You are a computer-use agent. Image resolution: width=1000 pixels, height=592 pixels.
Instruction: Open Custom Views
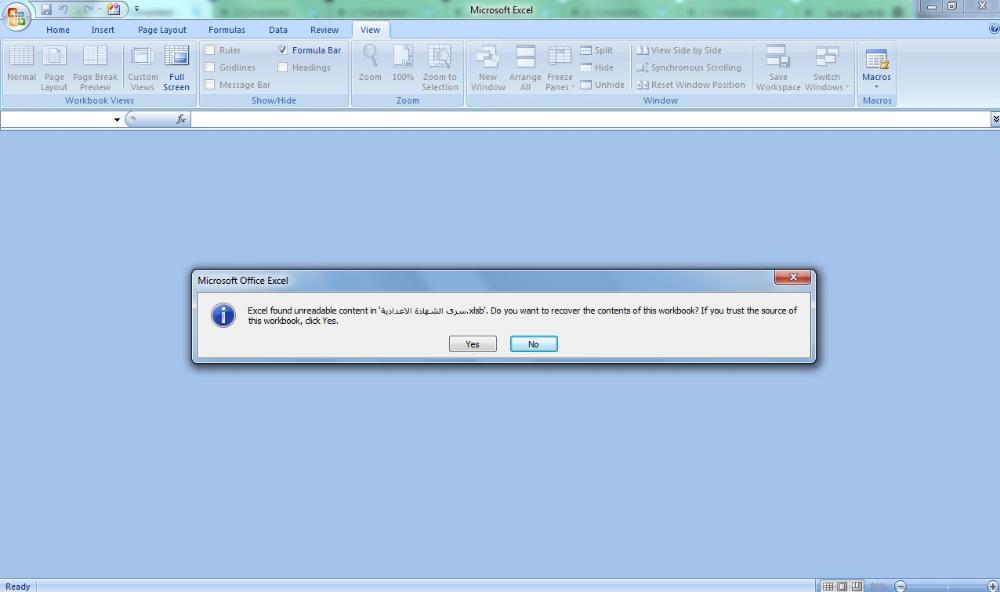142,68
